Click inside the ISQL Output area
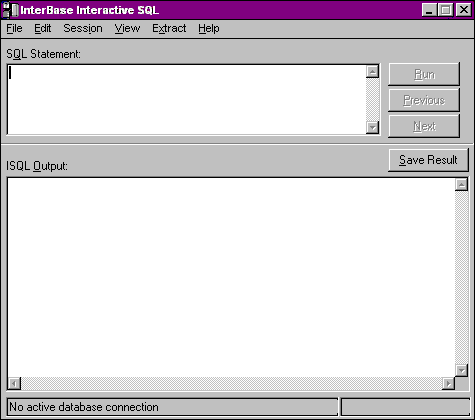This screenshot has width=475, height=420. coord(231,277)
